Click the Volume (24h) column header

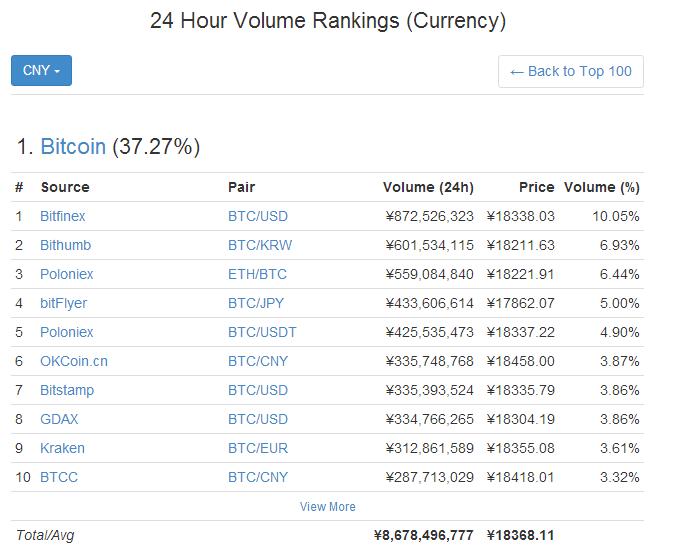[x=428, y=187]
